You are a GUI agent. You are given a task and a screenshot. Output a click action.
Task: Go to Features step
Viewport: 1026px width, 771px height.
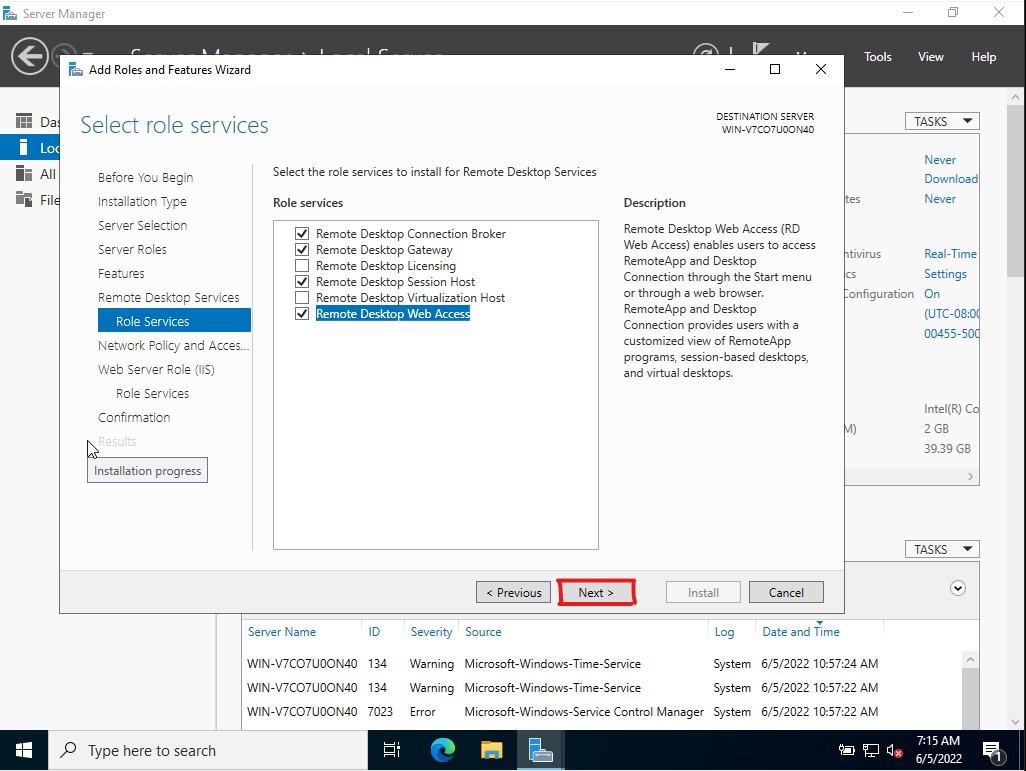[121, 274]
